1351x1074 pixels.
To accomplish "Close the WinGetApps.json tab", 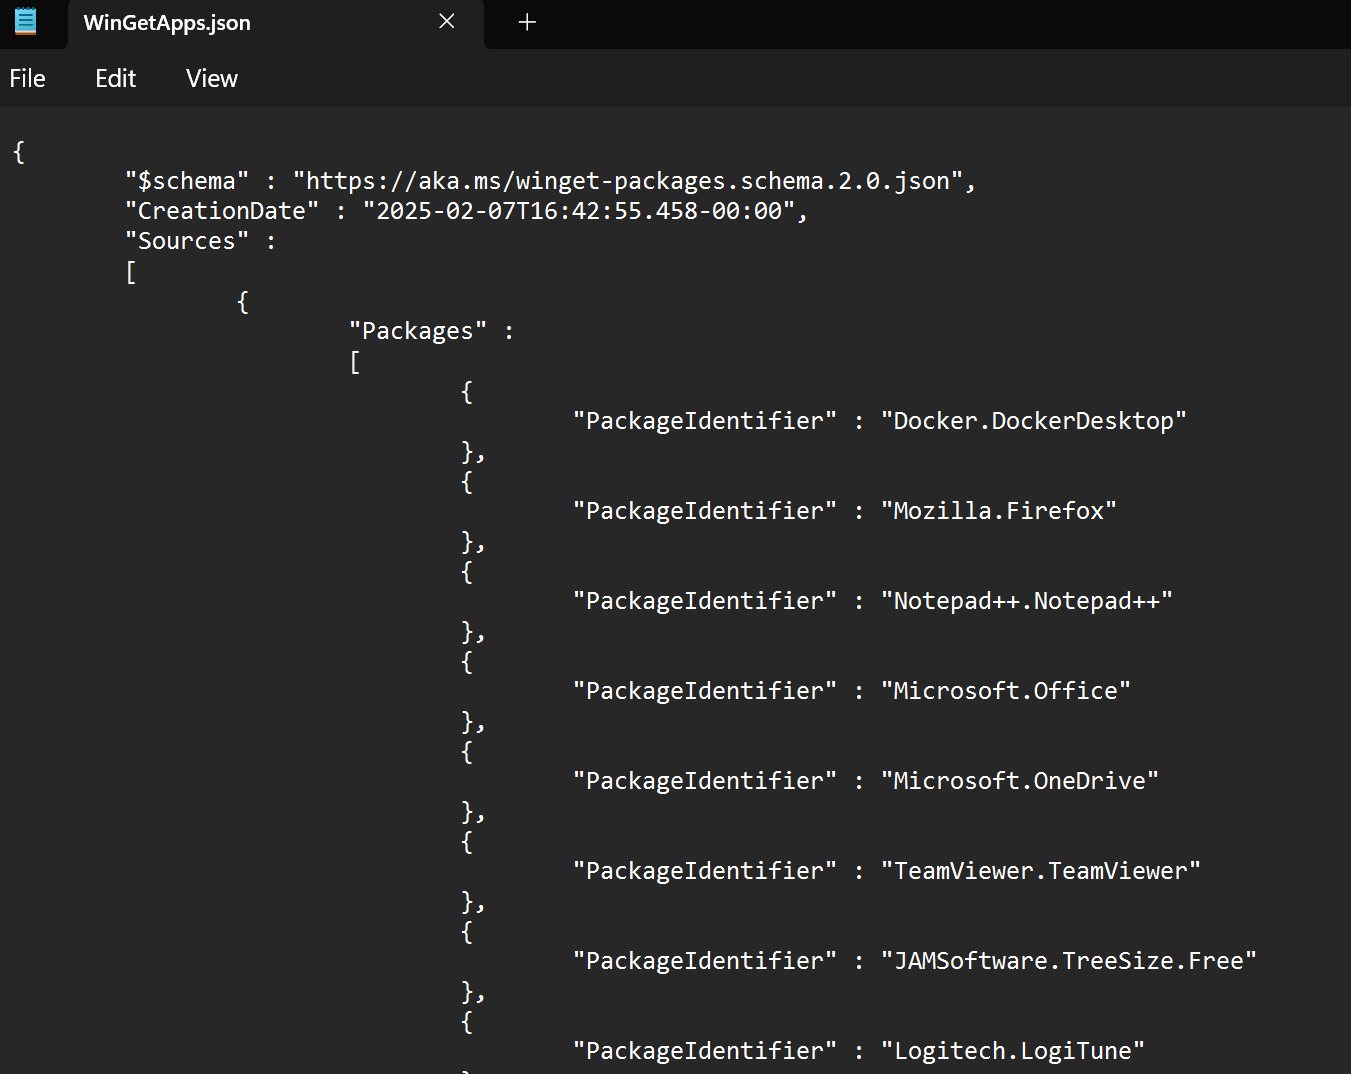I will click(x=447, y=22).
